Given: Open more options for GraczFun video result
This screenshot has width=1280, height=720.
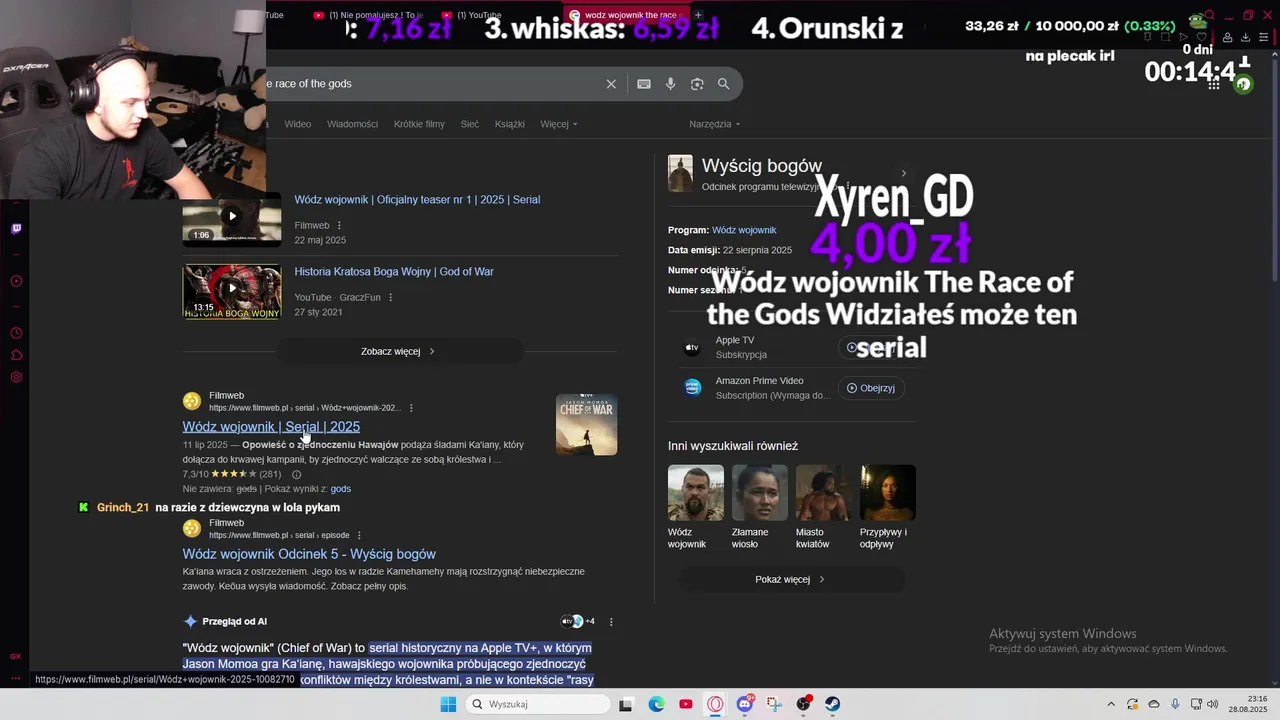Looking at the screenshot, I should [x=390, y=298].
